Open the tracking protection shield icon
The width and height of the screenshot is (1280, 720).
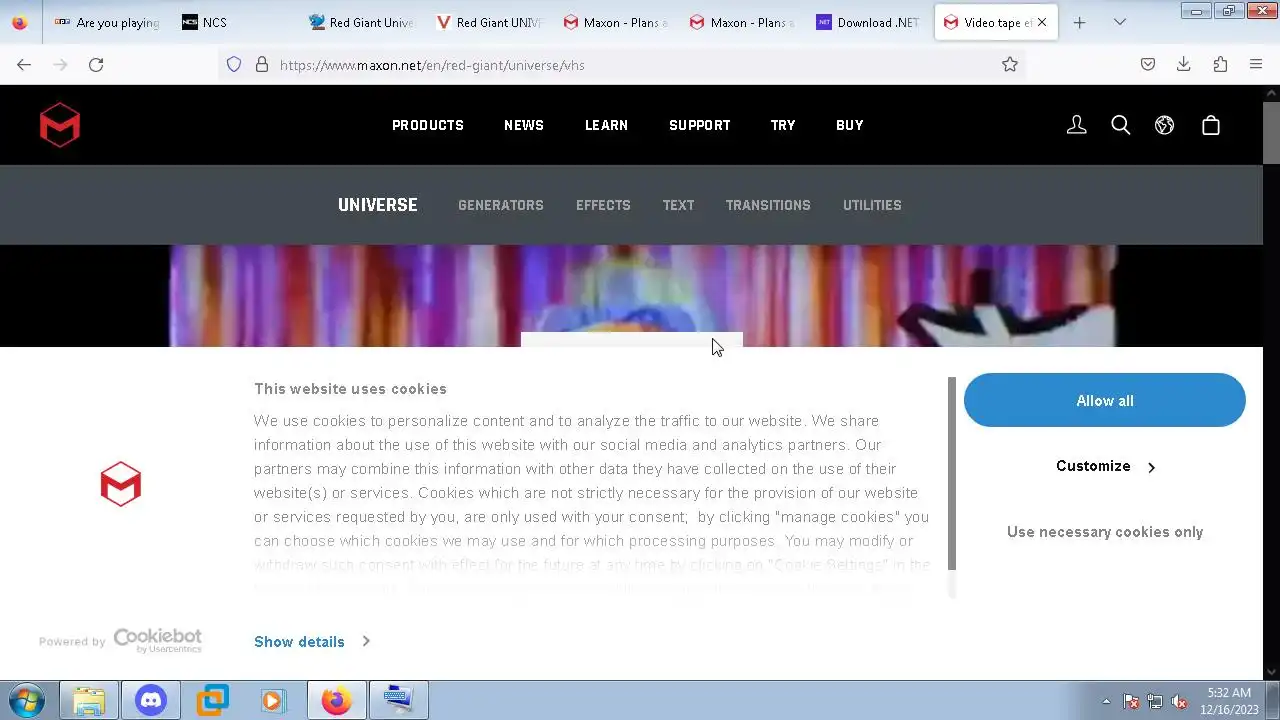(x=234, y=64)
